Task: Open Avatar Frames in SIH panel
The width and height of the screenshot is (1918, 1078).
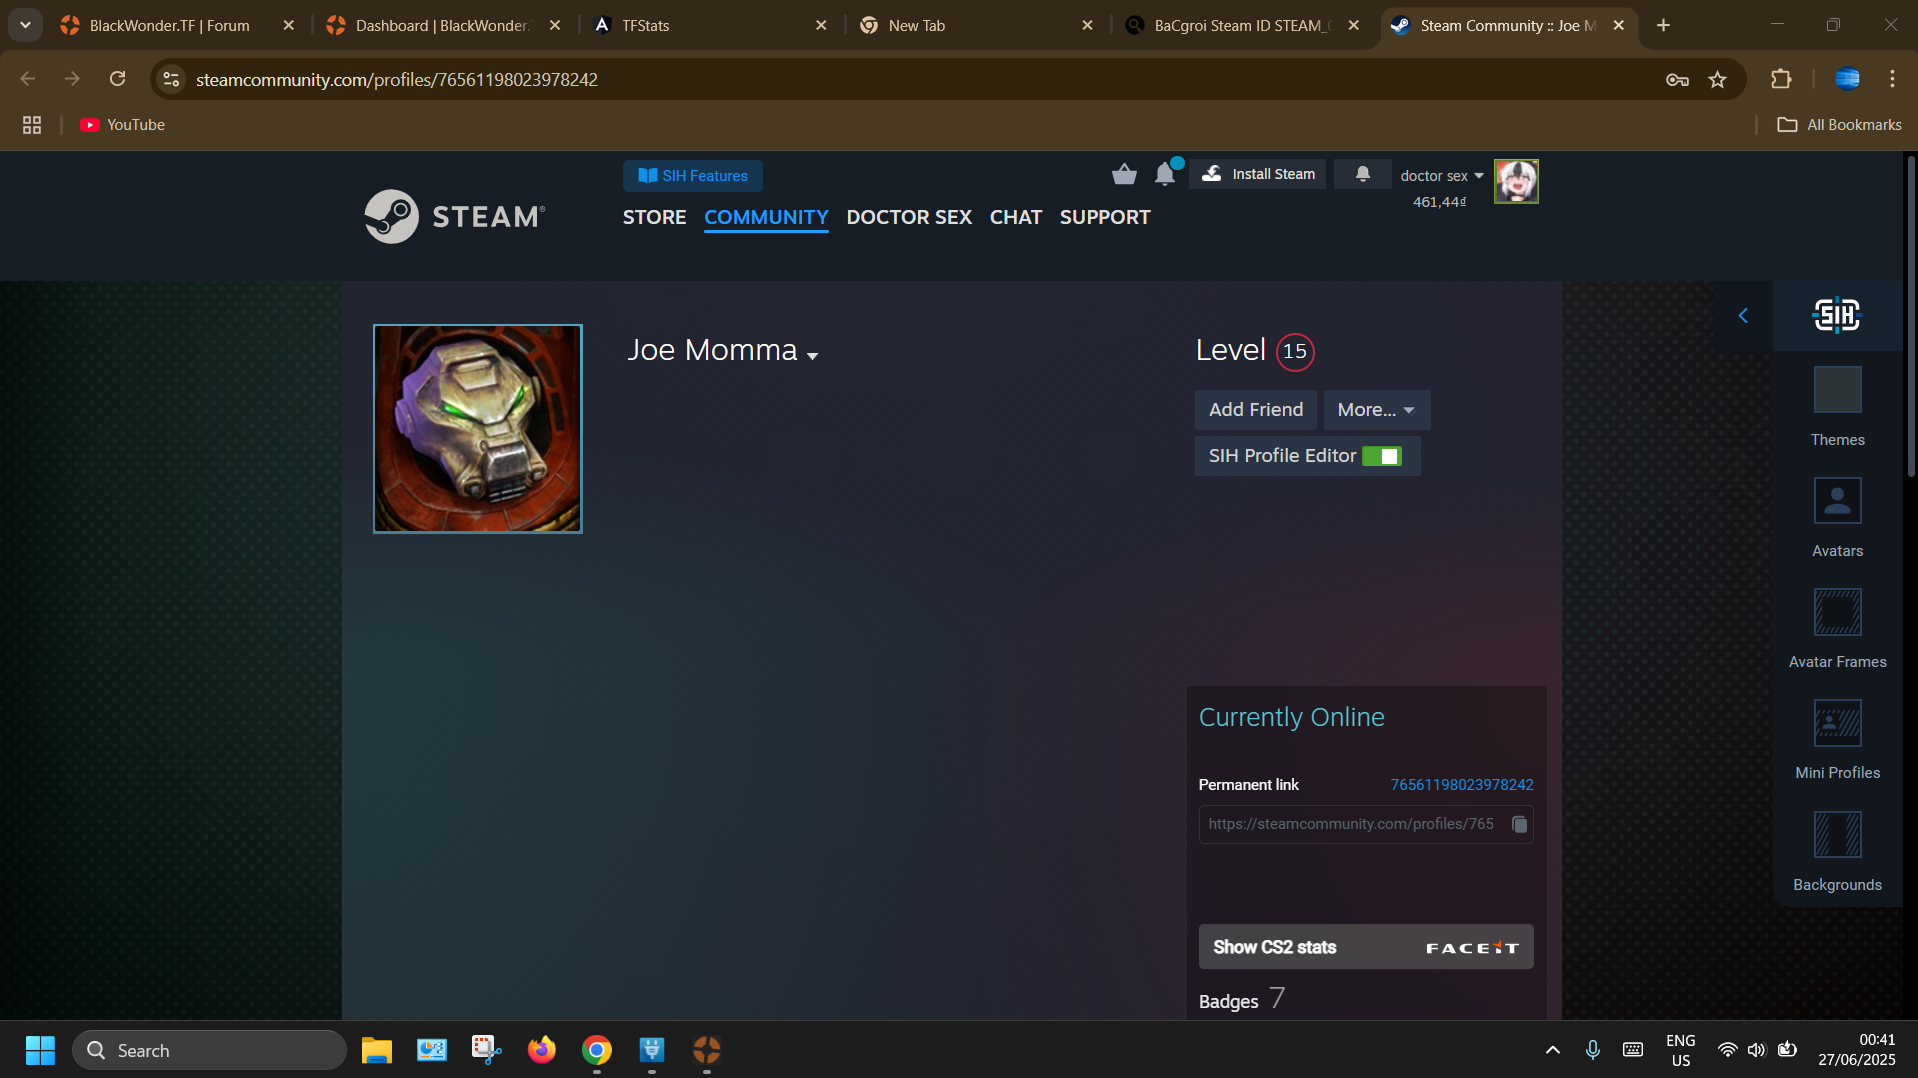Action: click(x=1837, y=612)
